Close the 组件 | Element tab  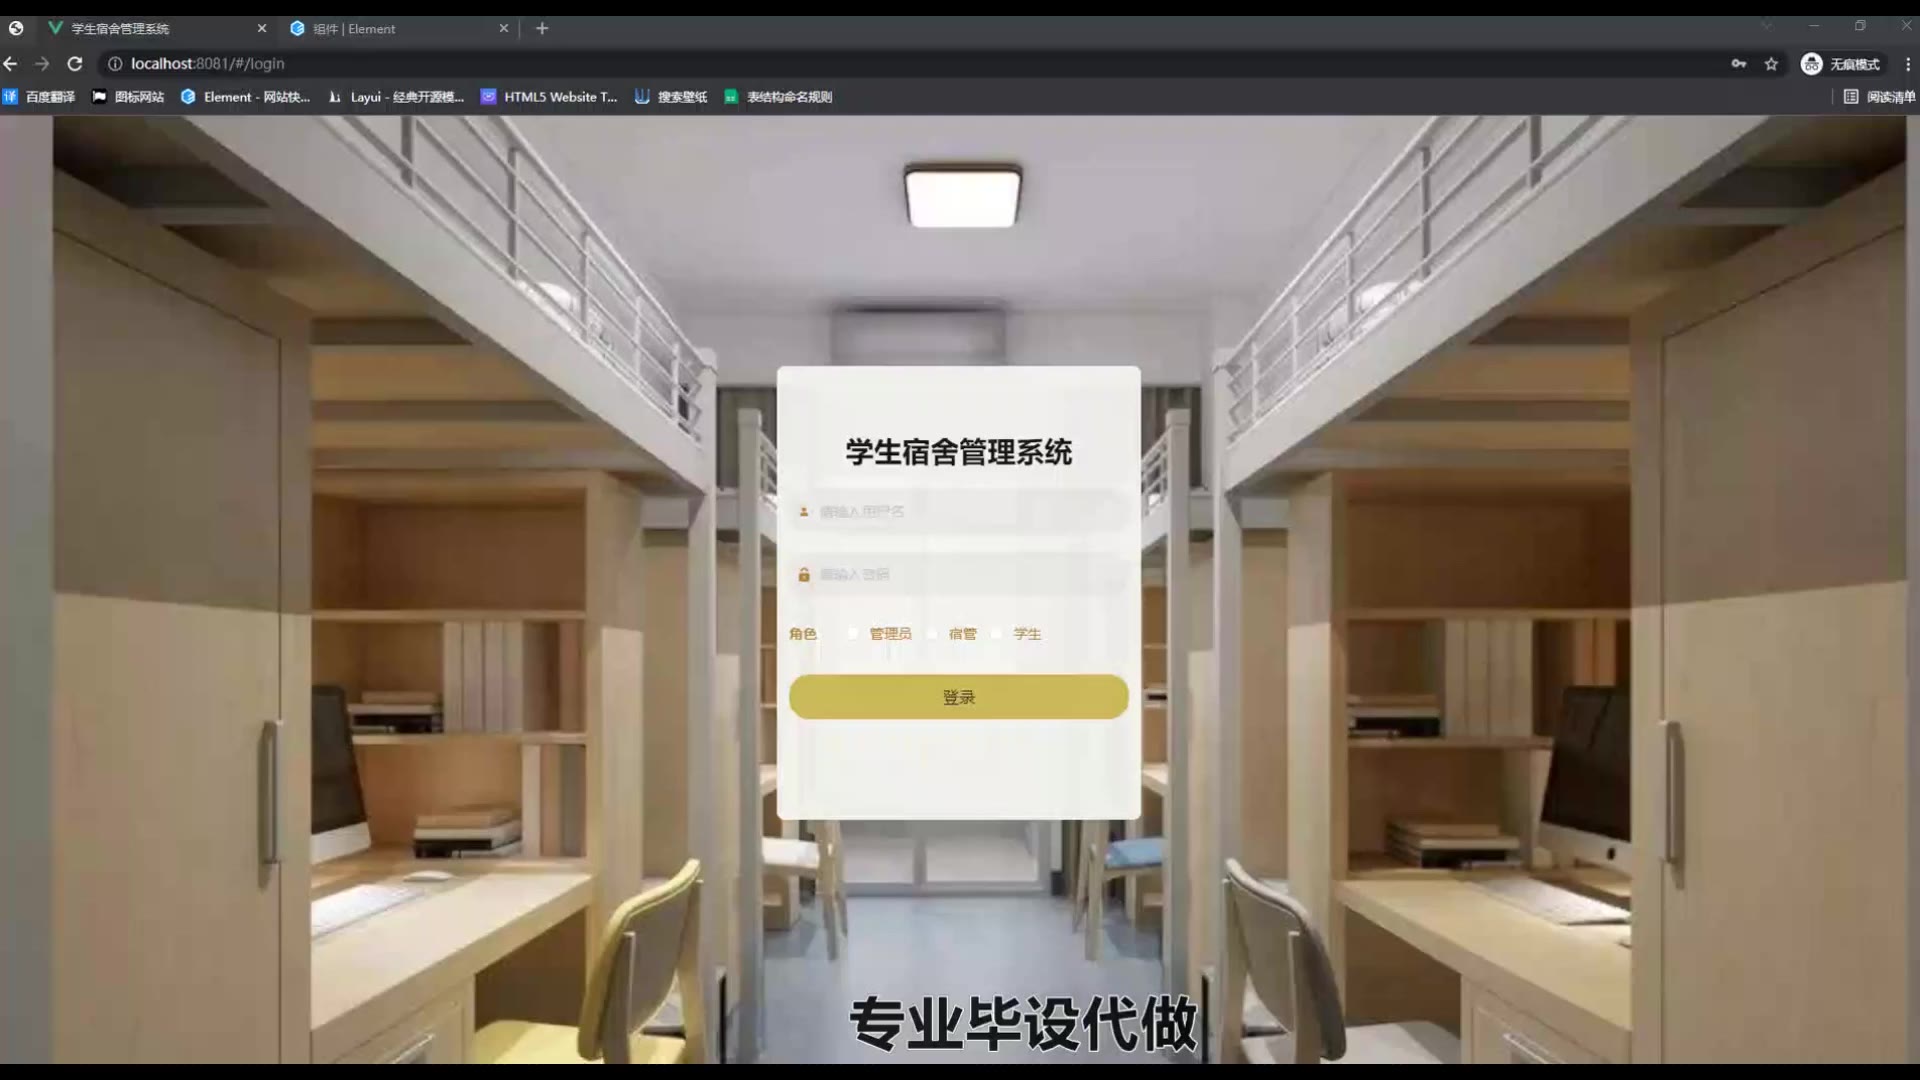504,29
